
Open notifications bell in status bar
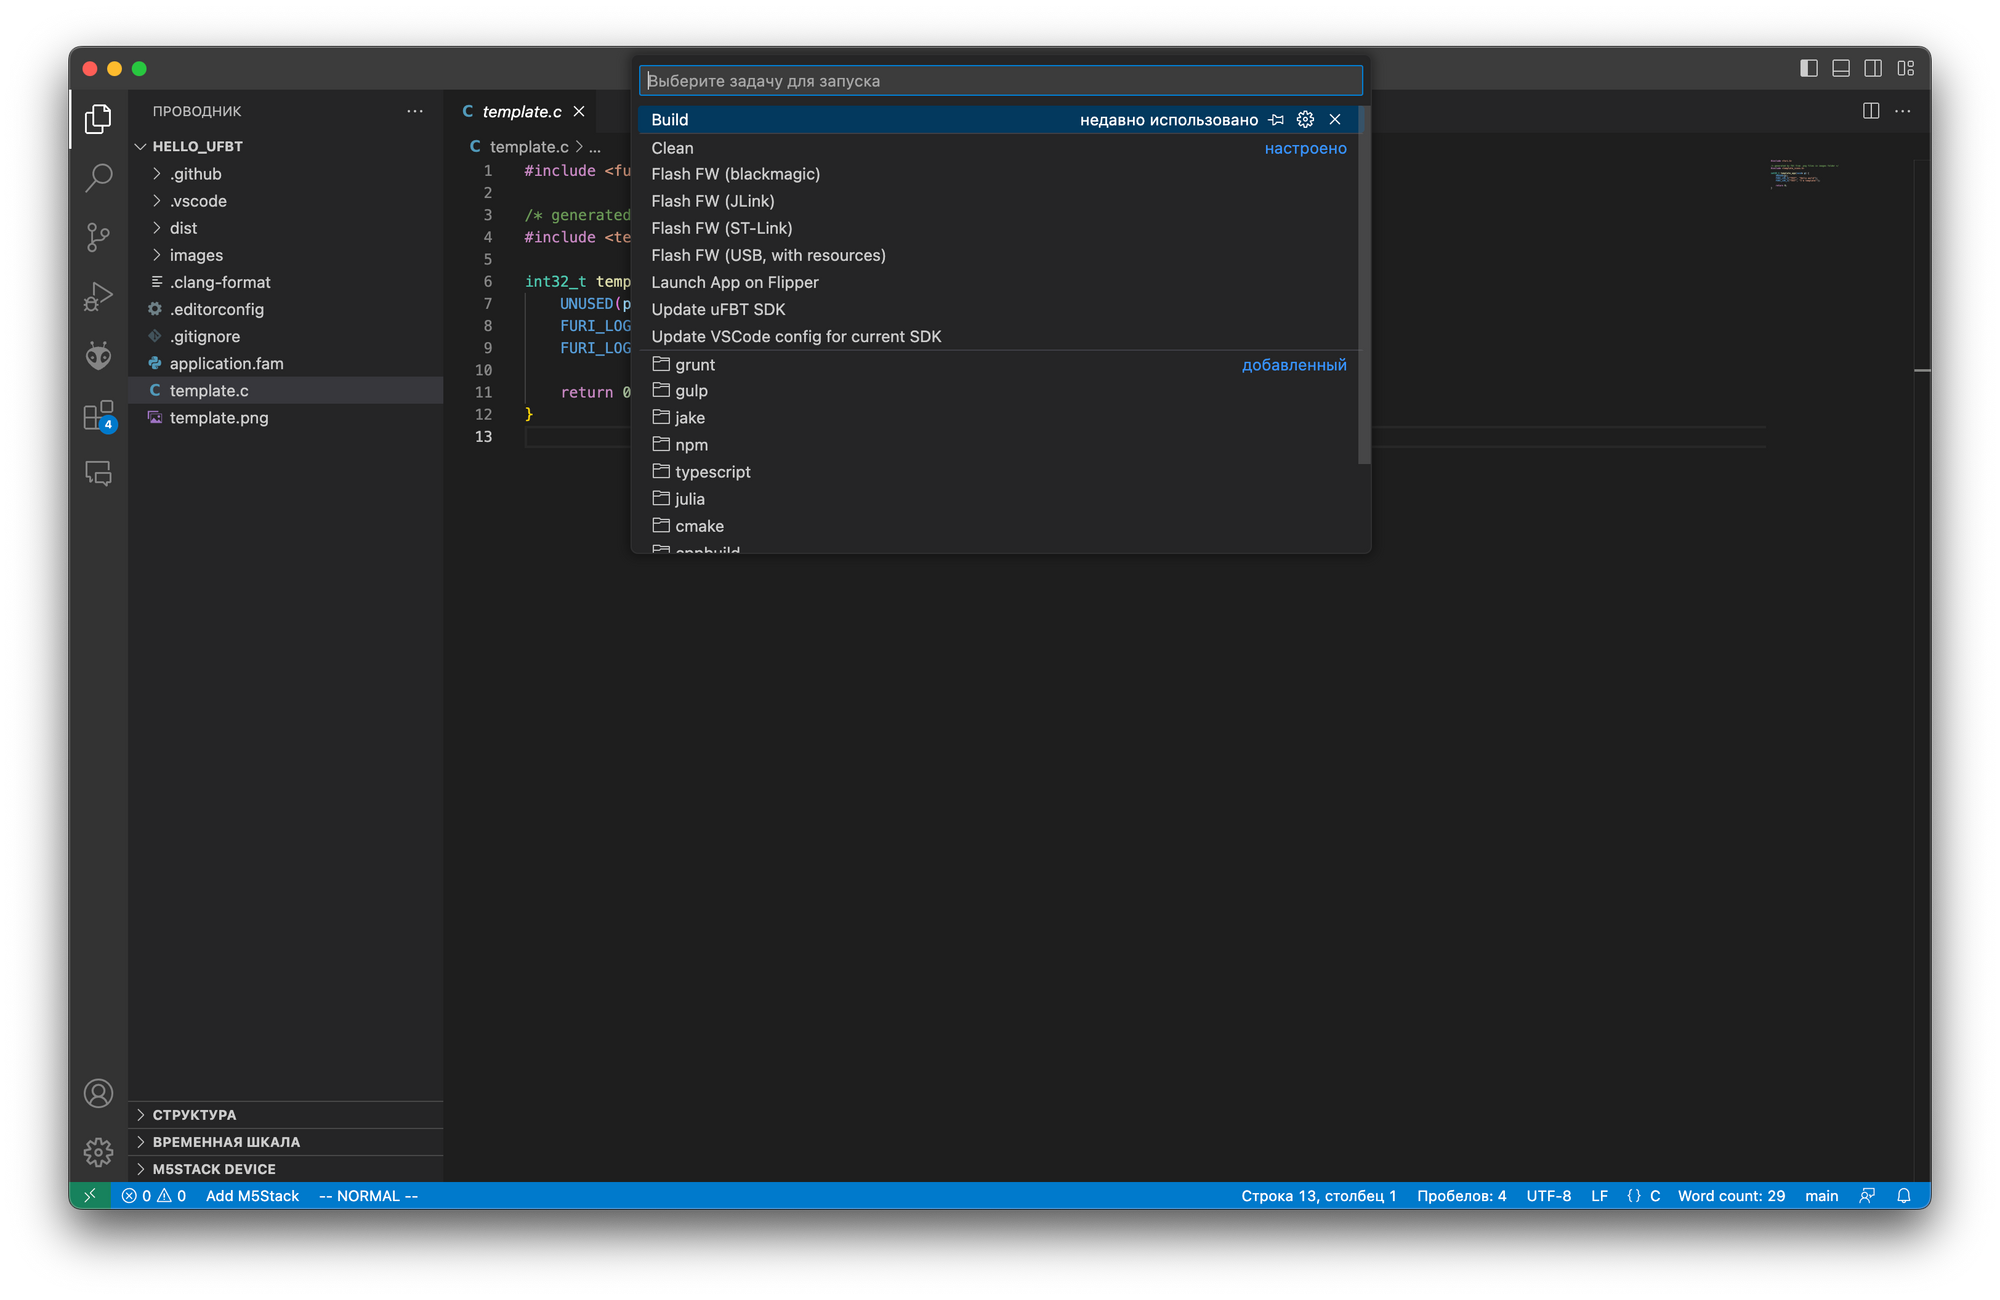click(x=1904, y=1195)
